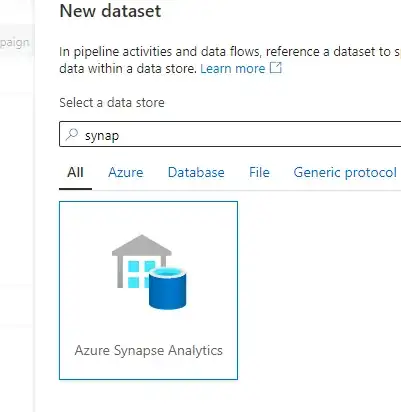
Task: Select the Azure Synapse Analytics tile
Action: coord(148,290)
